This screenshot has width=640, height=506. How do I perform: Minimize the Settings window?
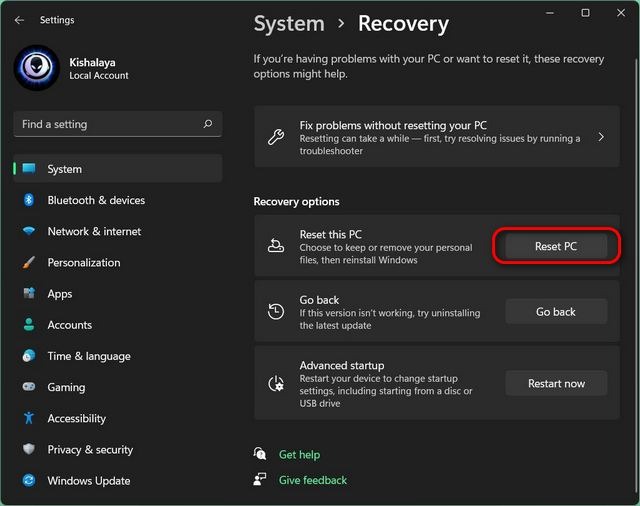[550, 13]
